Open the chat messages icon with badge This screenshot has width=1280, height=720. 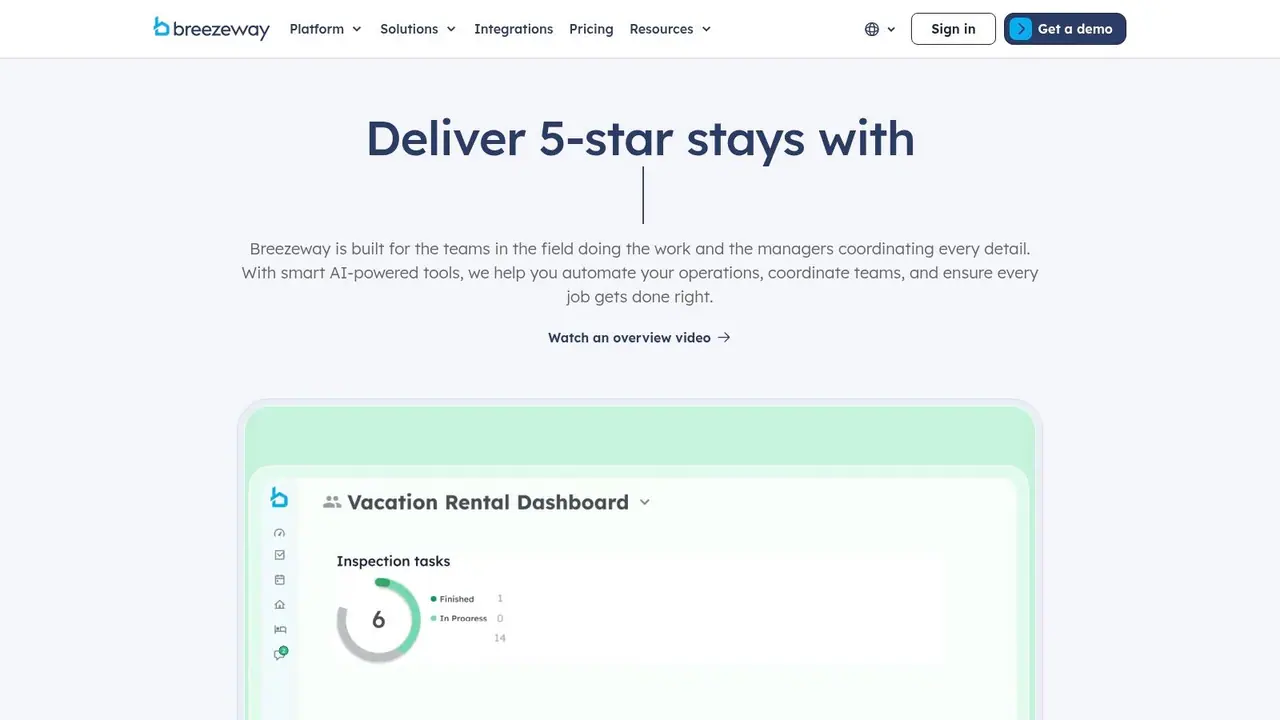pyautogui.click(x=280, y=653)
